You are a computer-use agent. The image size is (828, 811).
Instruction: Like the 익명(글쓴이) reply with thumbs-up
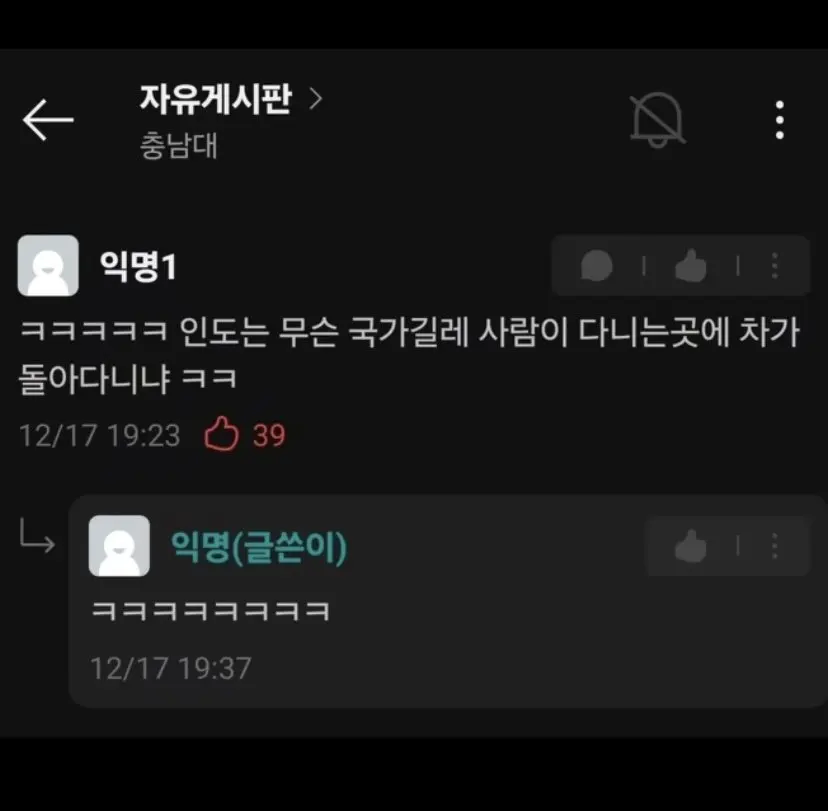(x=691, y=545)
